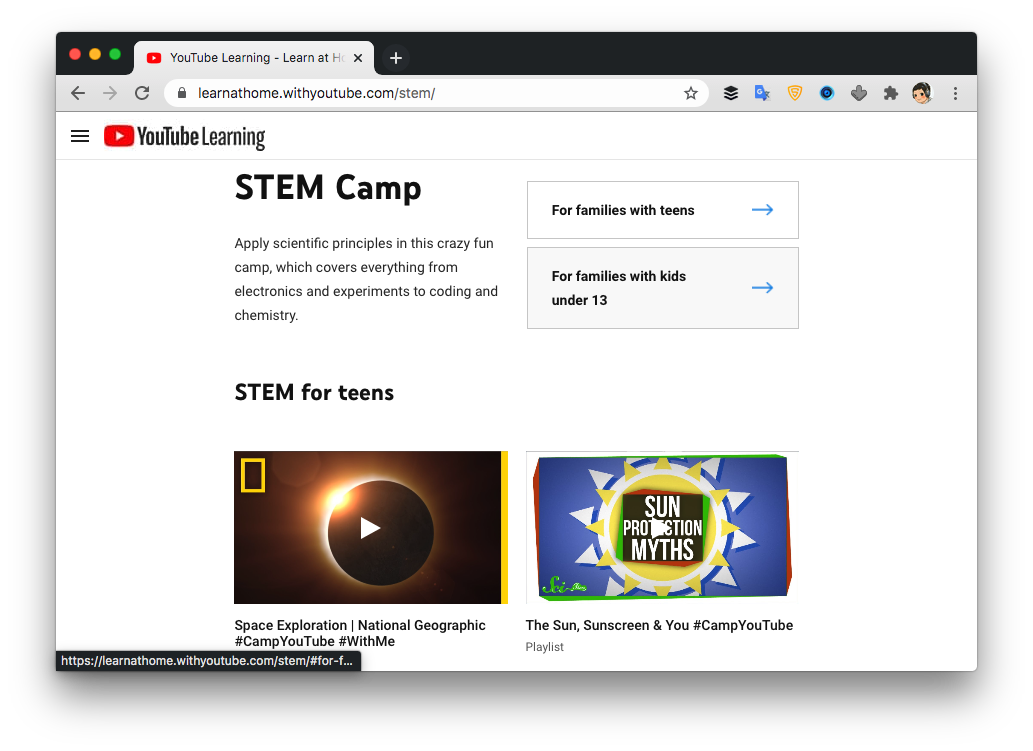The width and height of the screenshot is (1033, 751).
Task: Click the STEM Camp page heading
Action: (328, 188)
